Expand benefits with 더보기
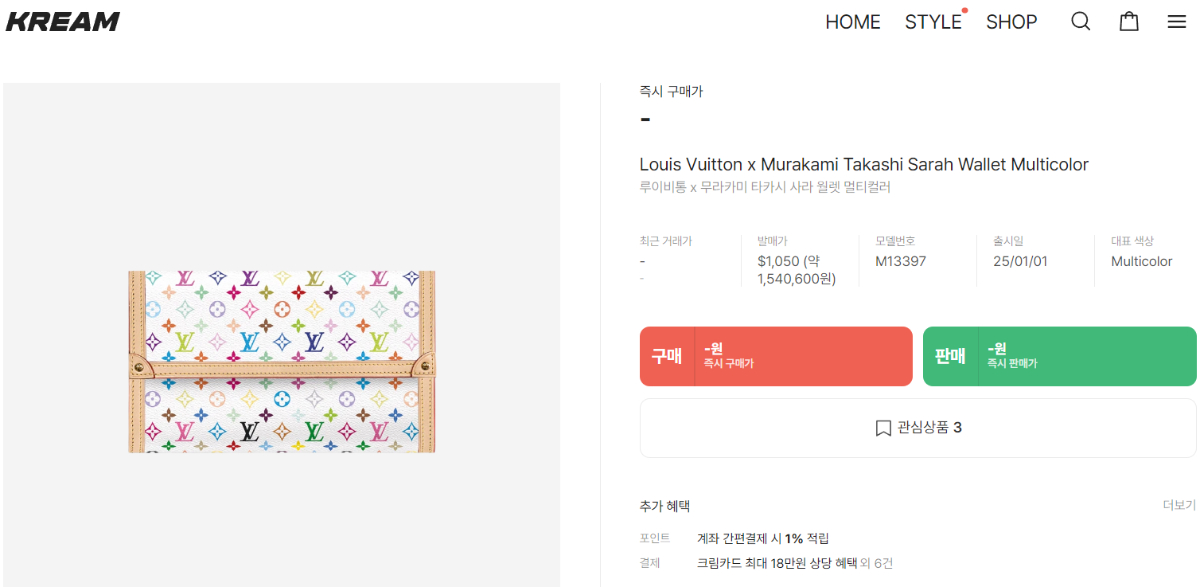The width and height of the screenshot is (1200, 587). [1179, 505]
